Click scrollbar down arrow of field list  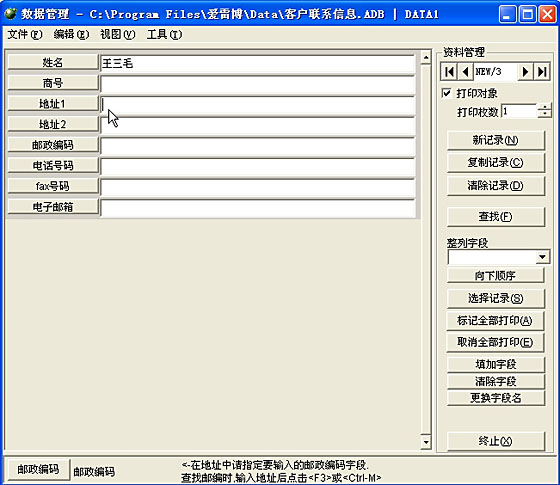point(426,442)
